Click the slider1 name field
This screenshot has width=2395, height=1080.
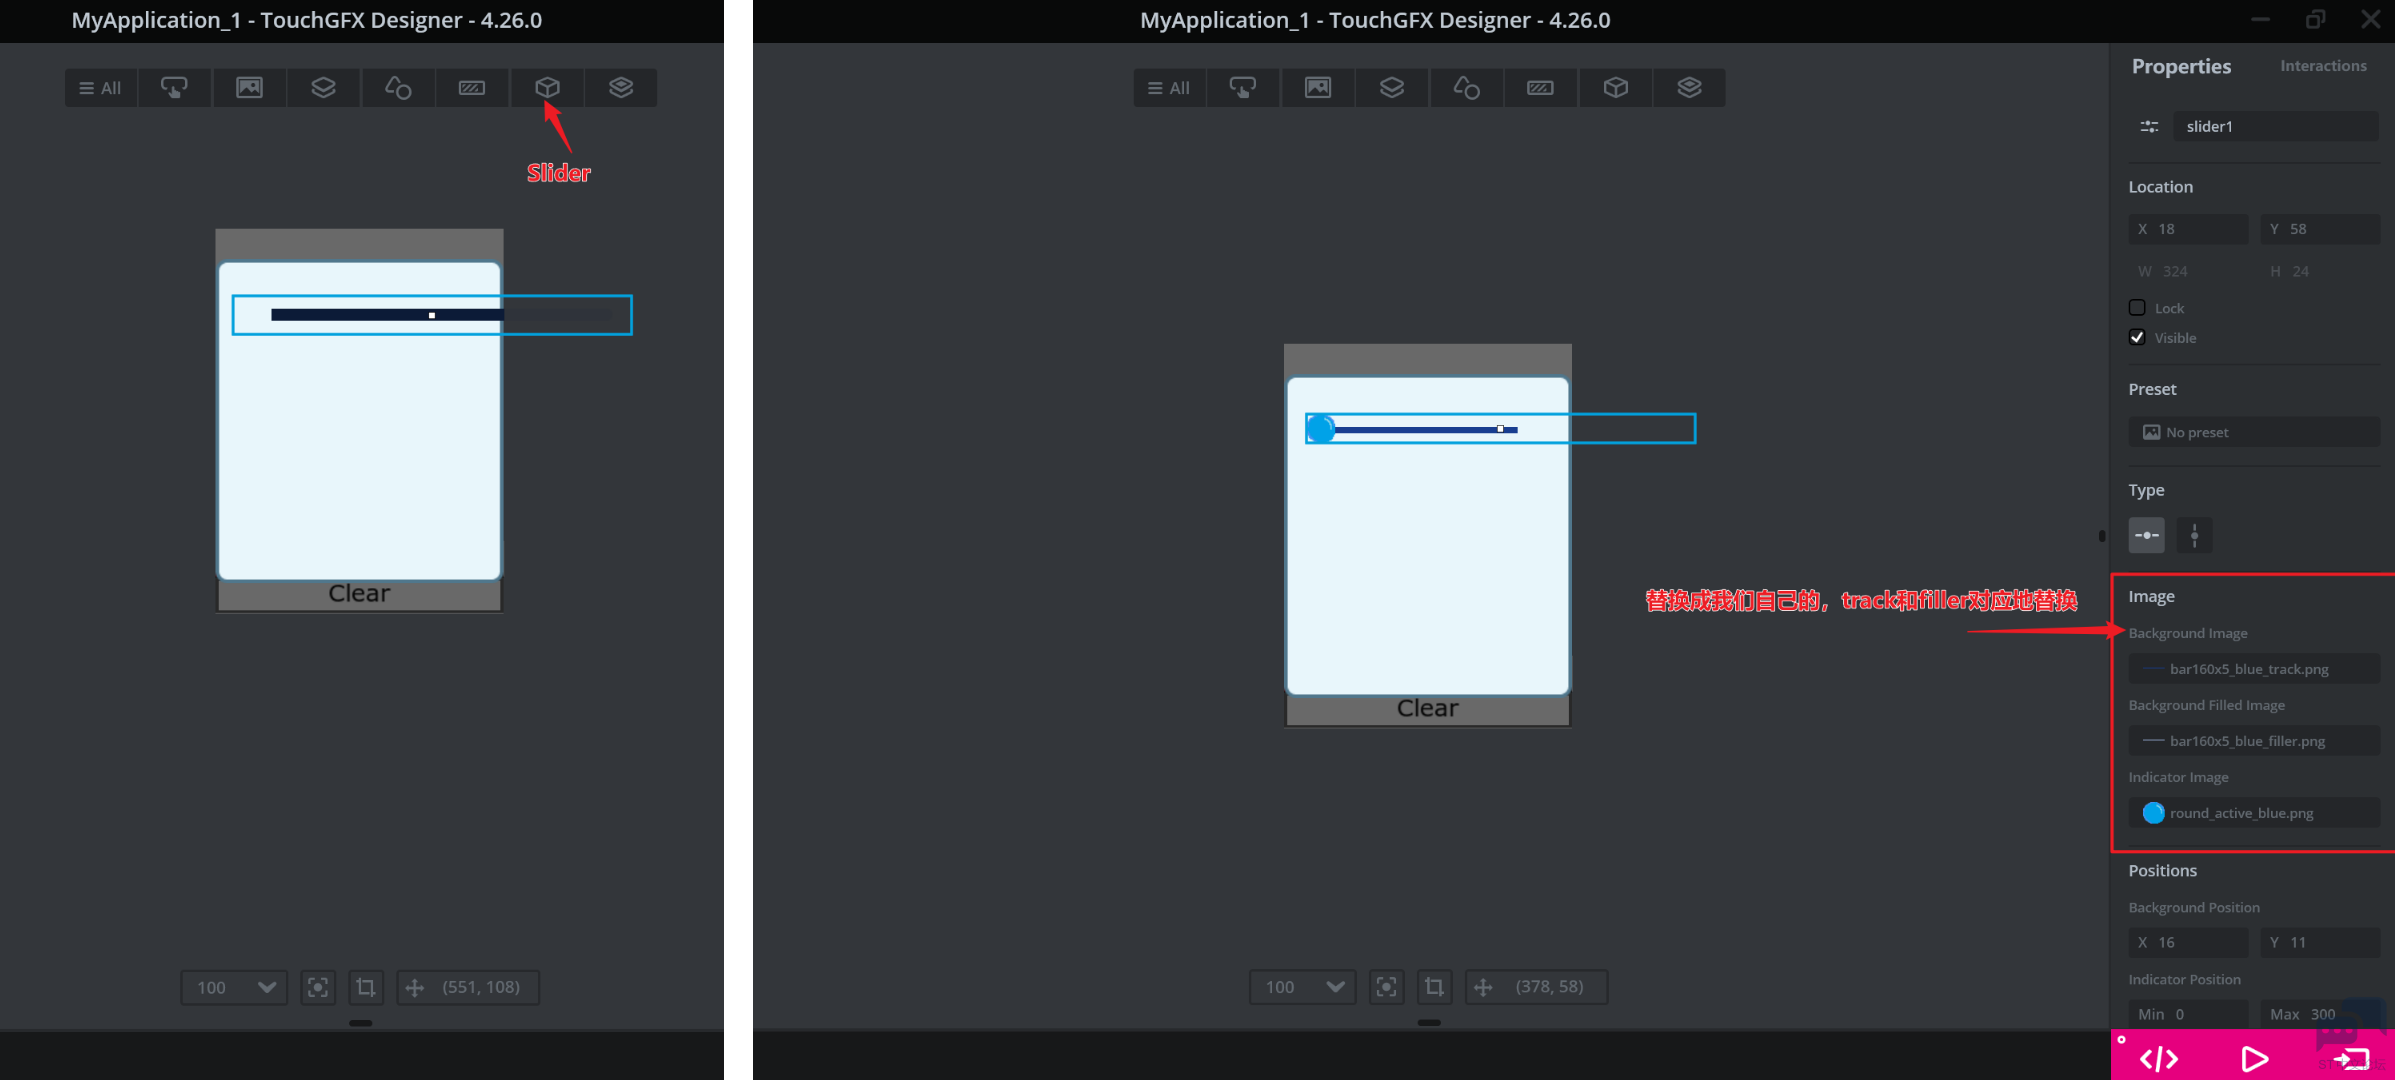click(x=2275, y=126)
